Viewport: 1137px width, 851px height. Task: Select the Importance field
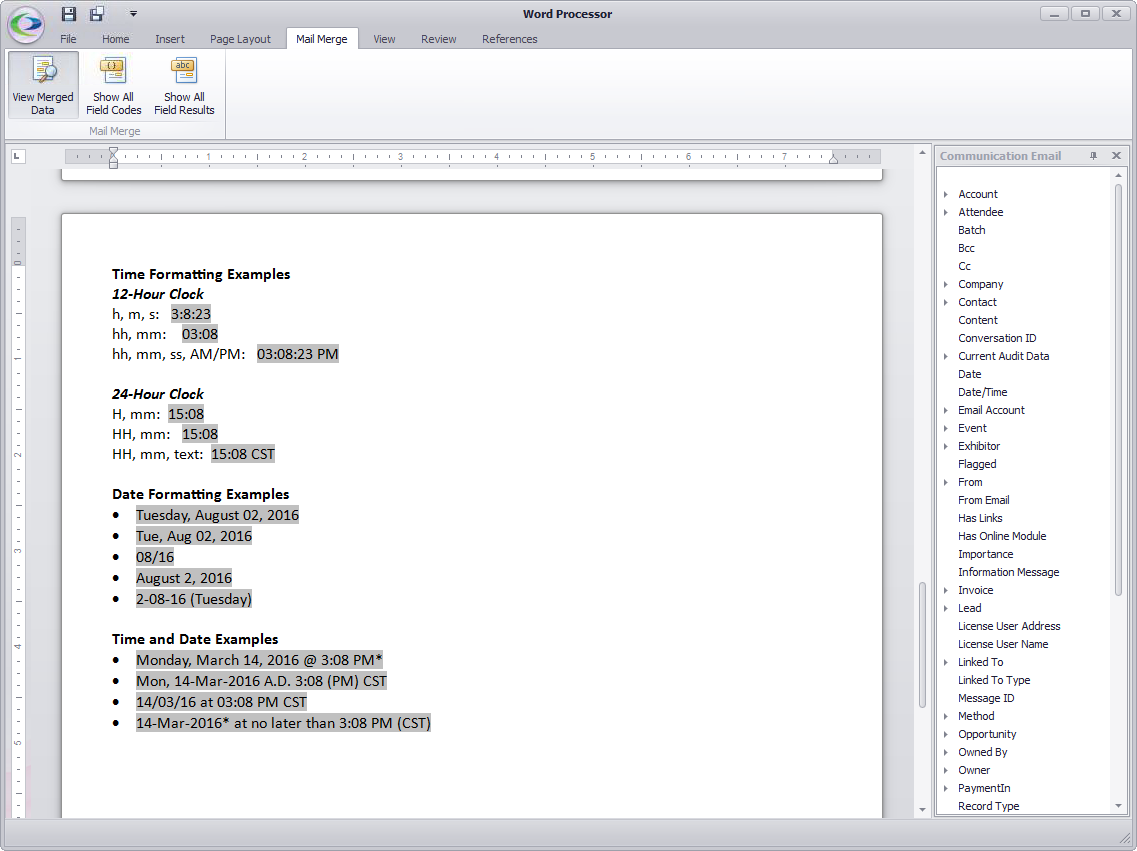pos(985,555)
